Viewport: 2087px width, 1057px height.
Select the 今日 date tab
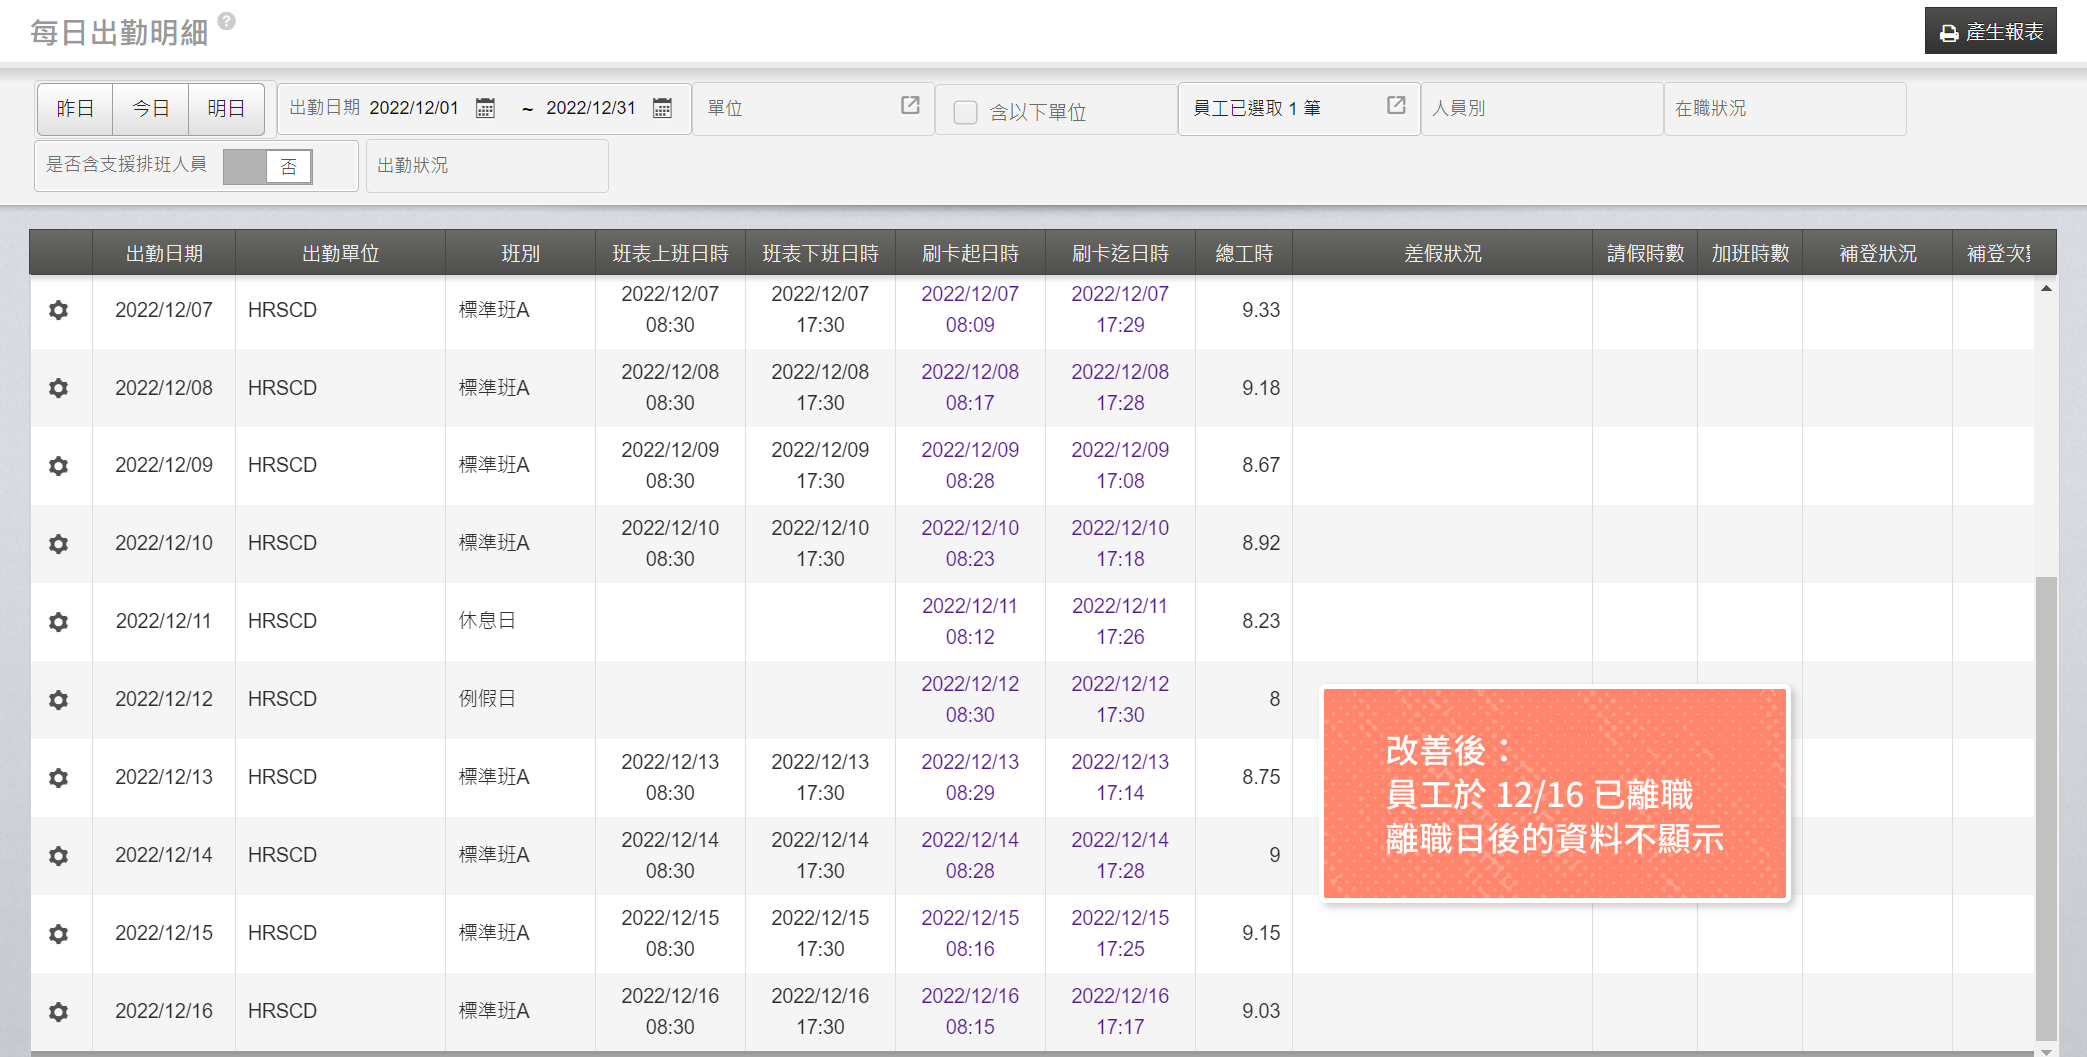click(x=151, y=109)
